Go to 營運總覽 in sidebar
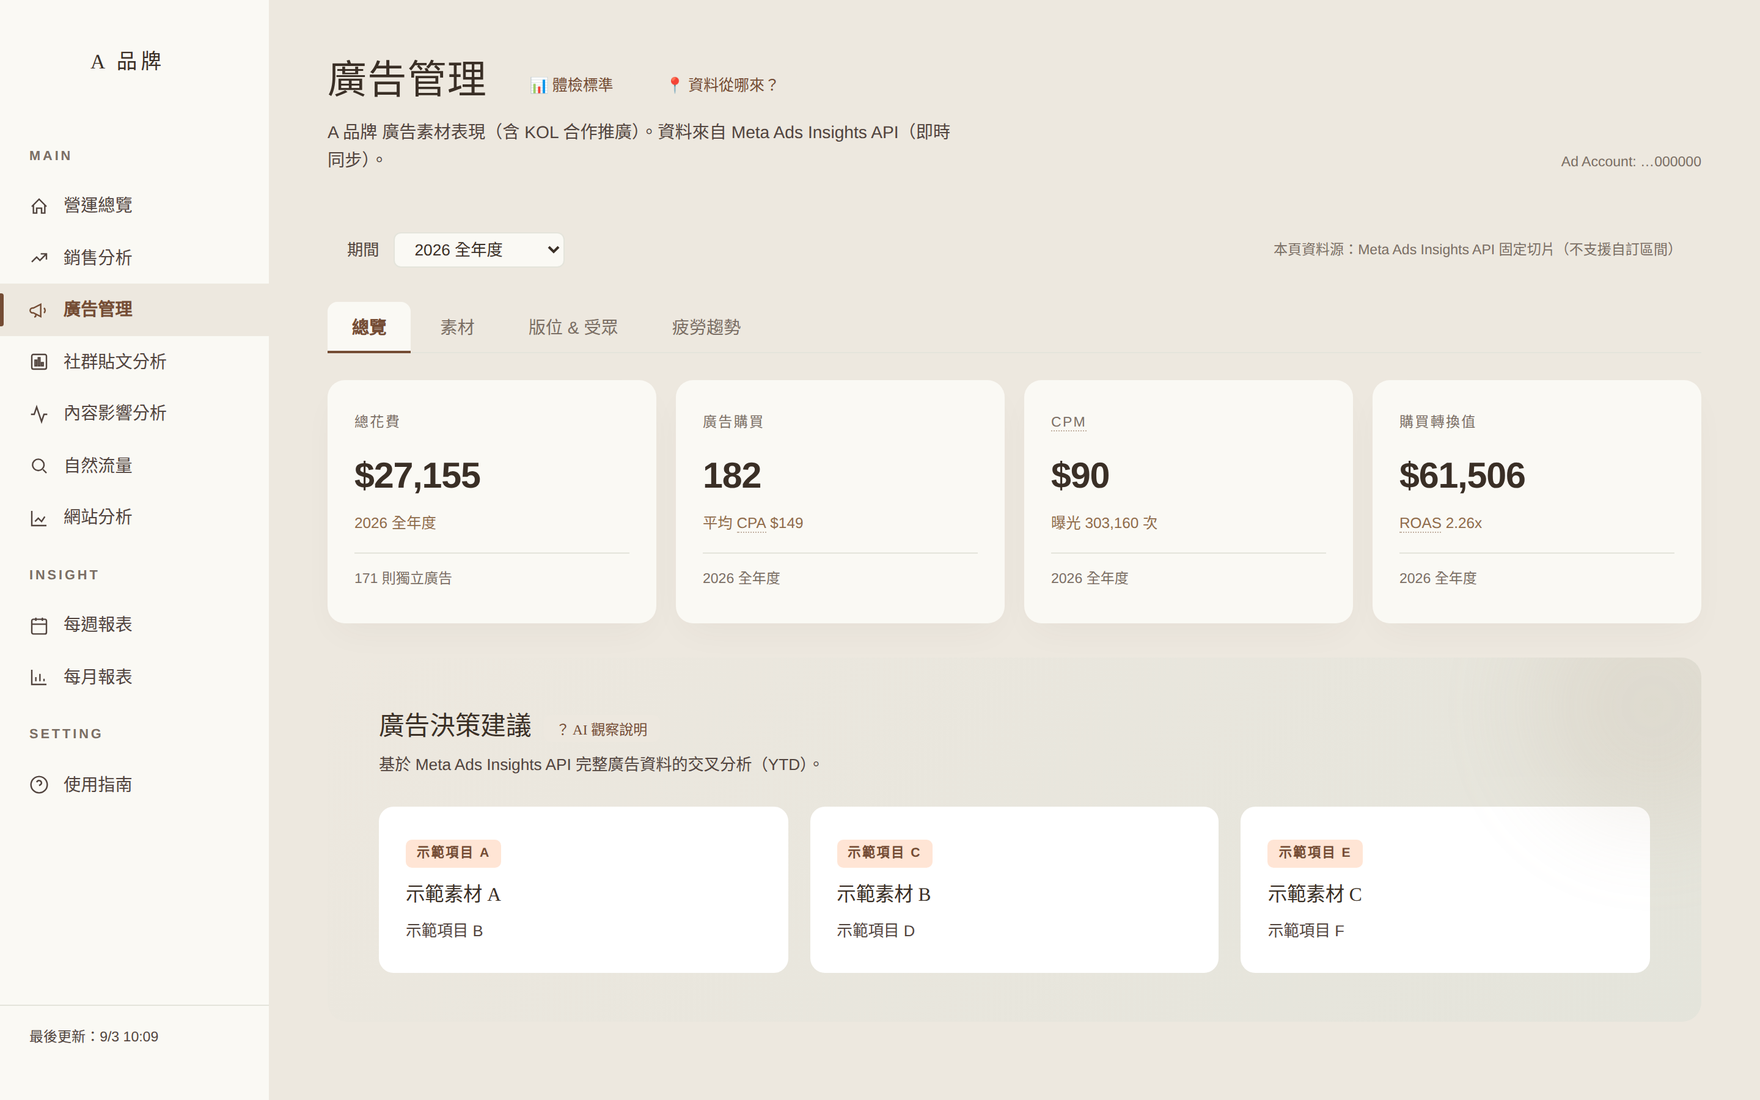1760x1100 pixels. coord(134,205)
